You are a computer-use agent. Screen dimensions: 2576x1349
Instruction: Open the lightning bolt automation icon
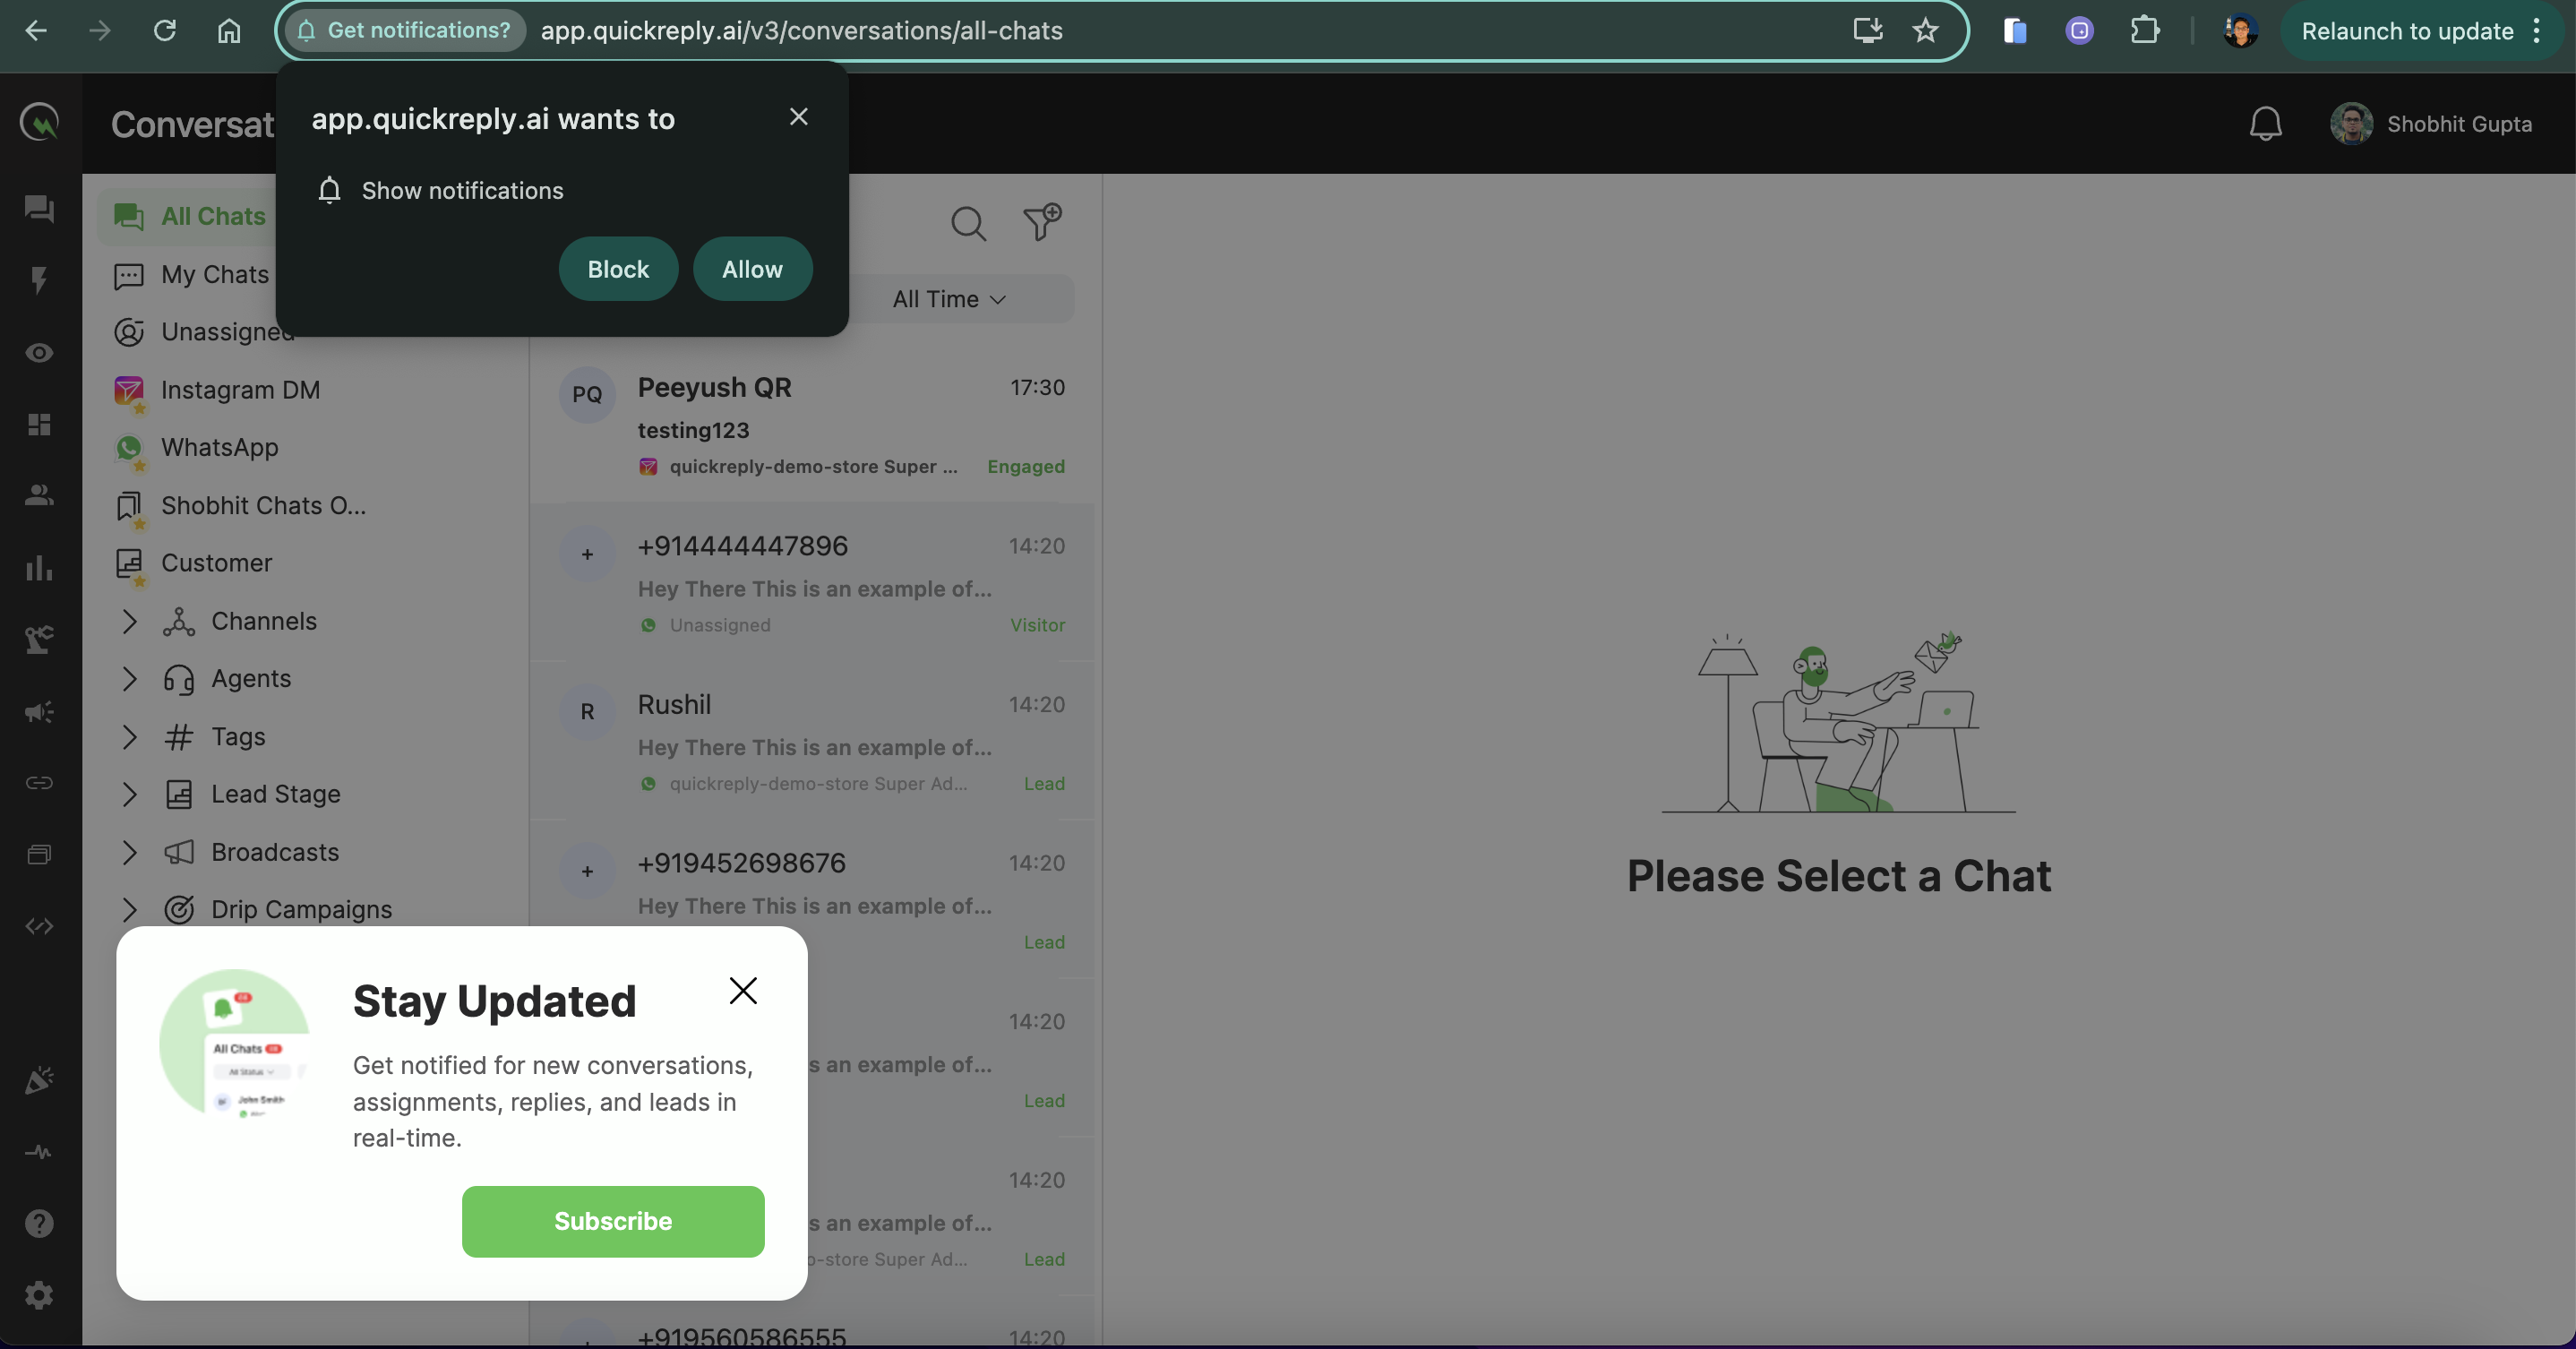[39, 280]
